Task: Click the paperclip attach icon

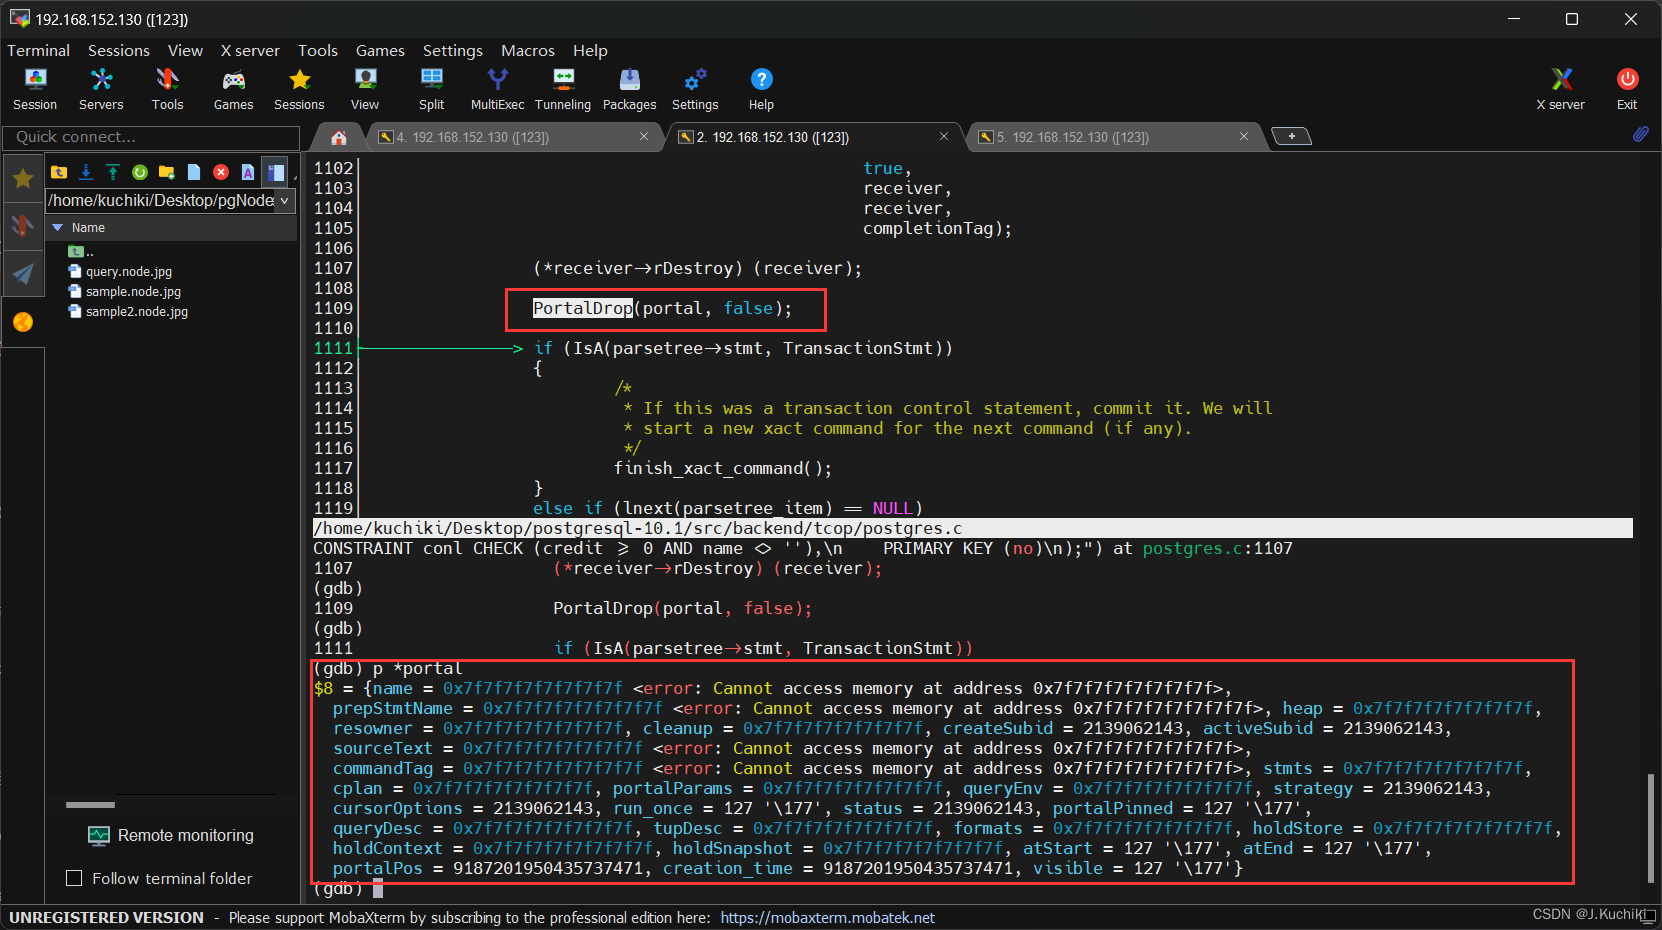Action: pyautogui.click(x=1640, y=134)
